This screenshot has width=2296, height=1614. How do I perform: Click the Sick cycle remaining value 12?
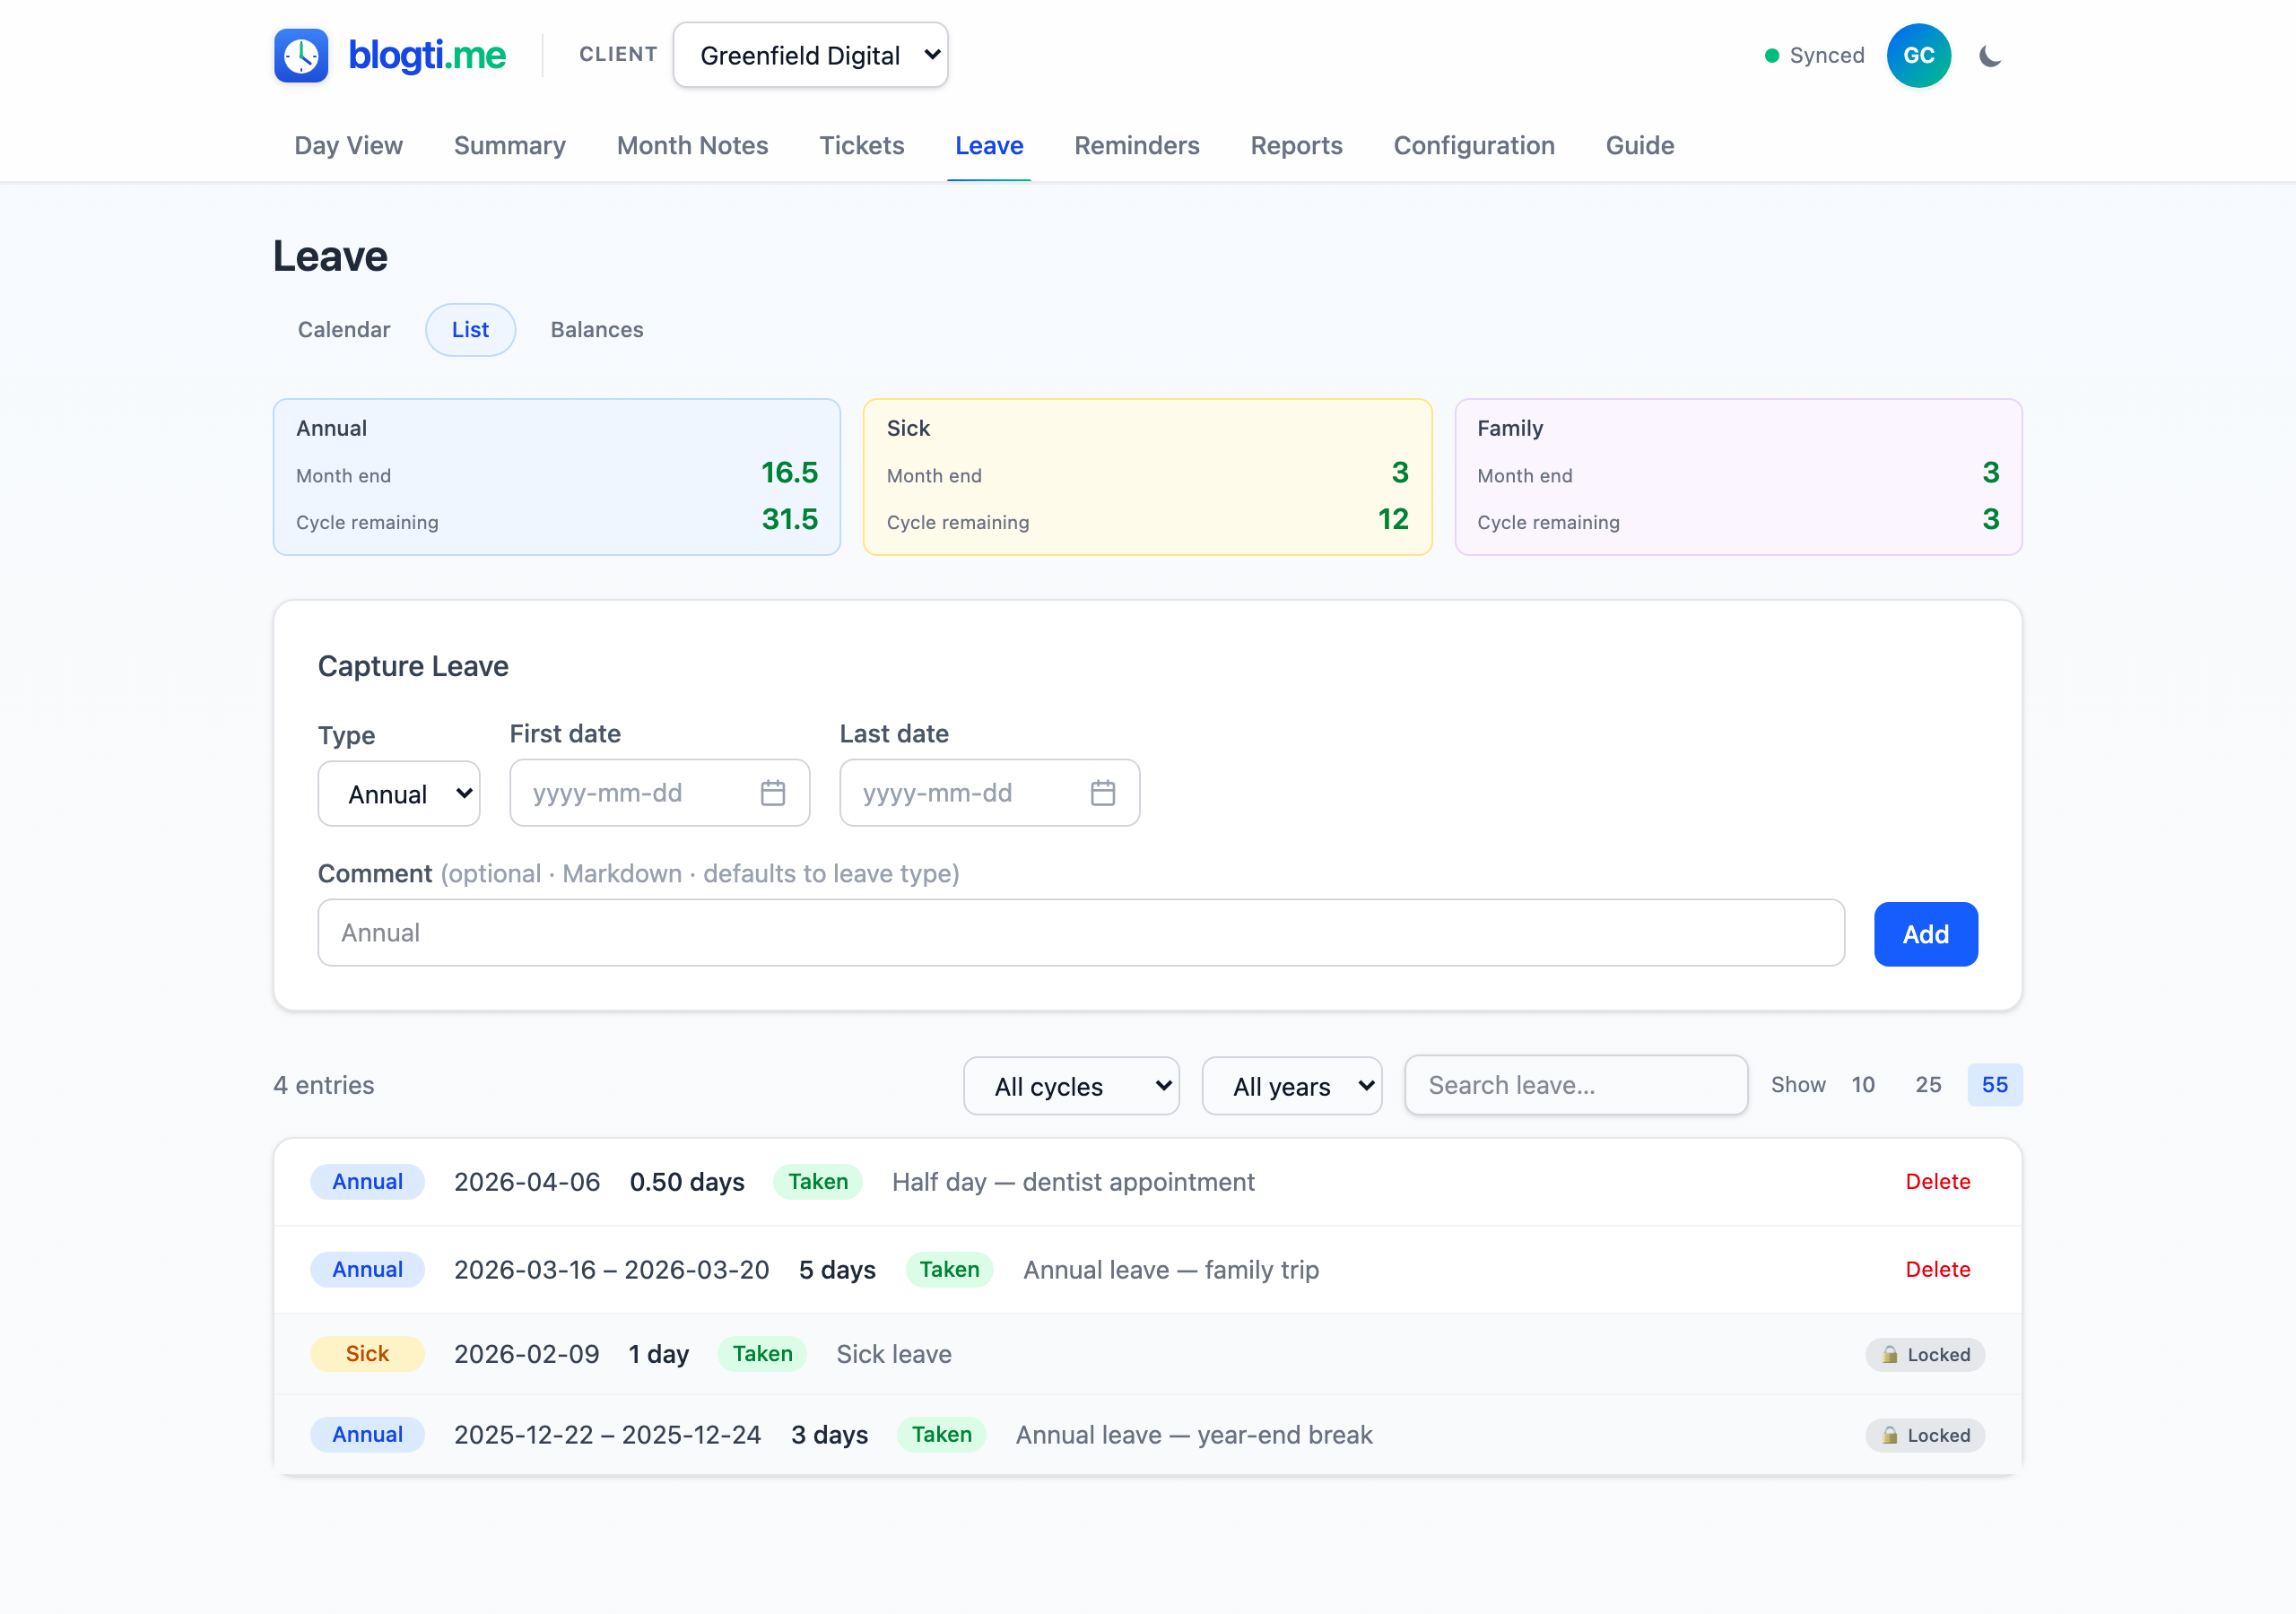point(1393,519)
